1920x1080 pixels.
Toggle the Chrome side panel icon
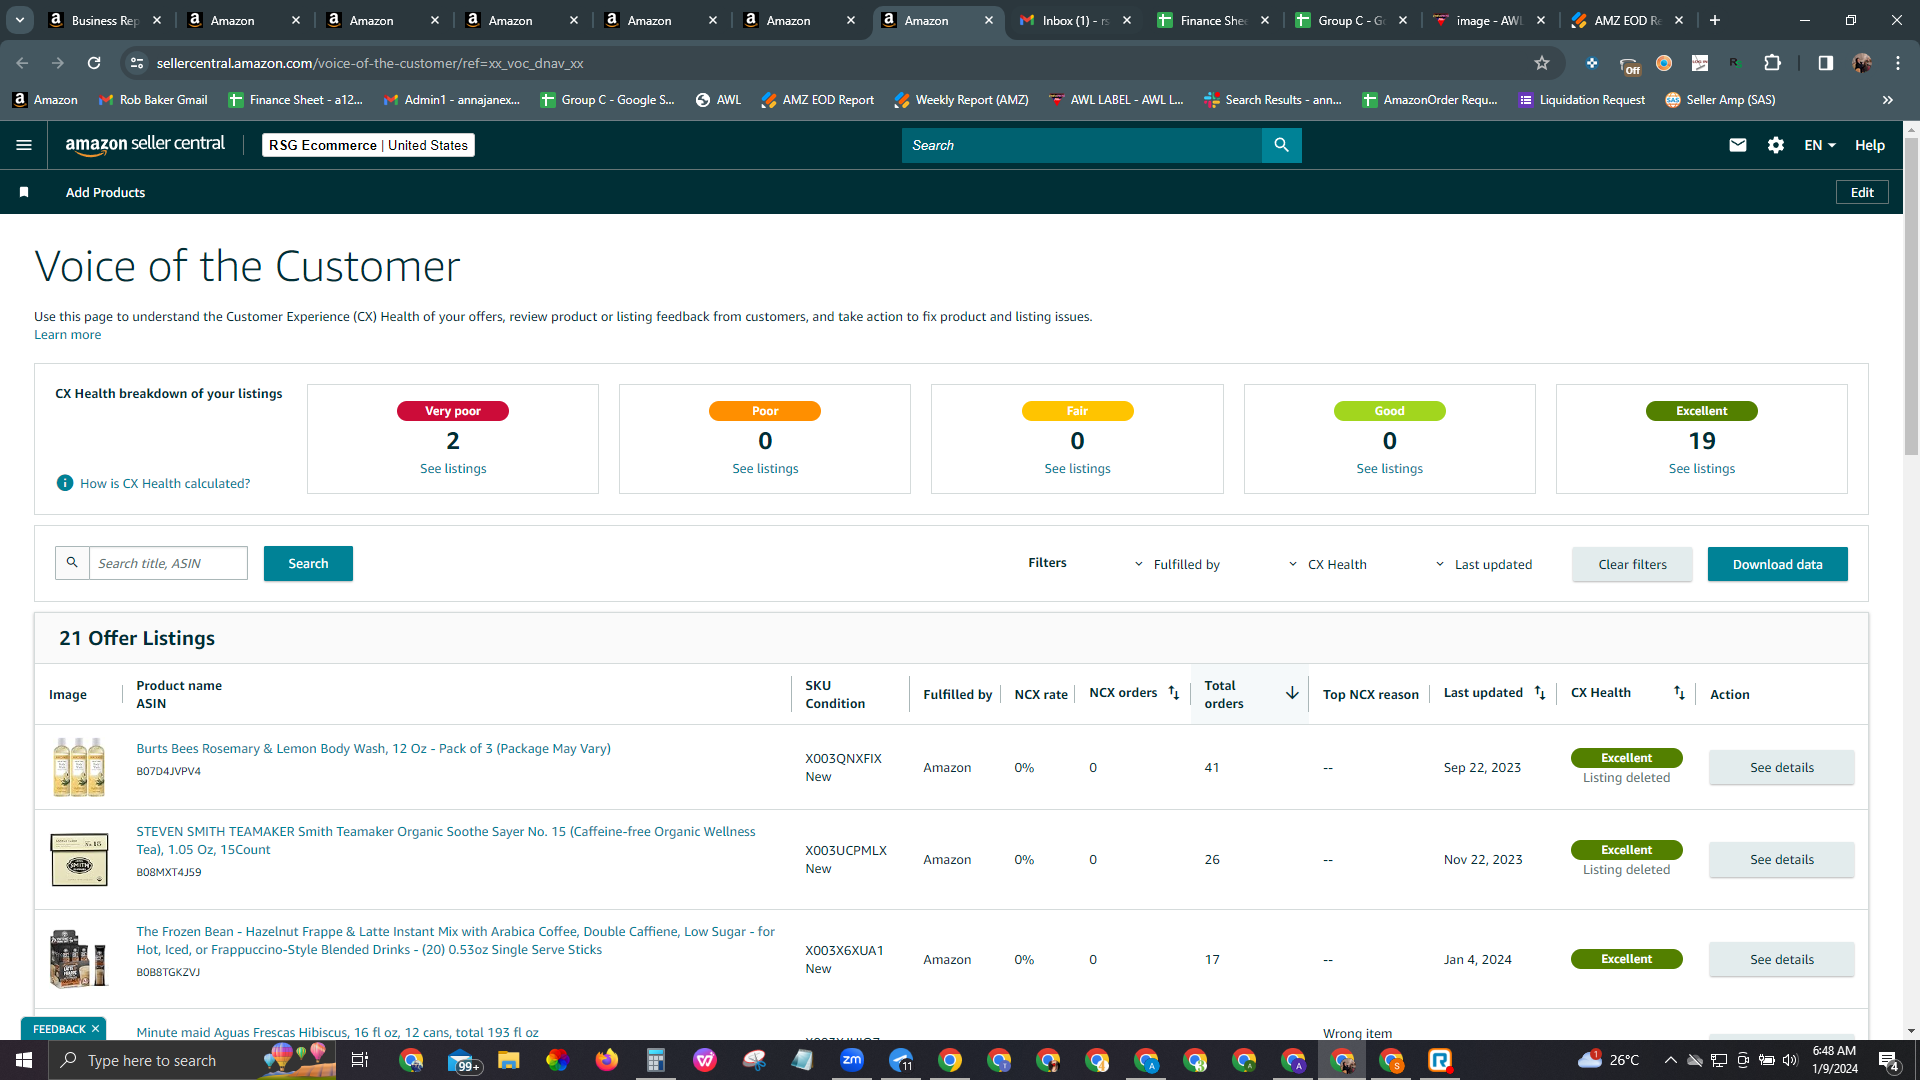[x=1826, y=63]
